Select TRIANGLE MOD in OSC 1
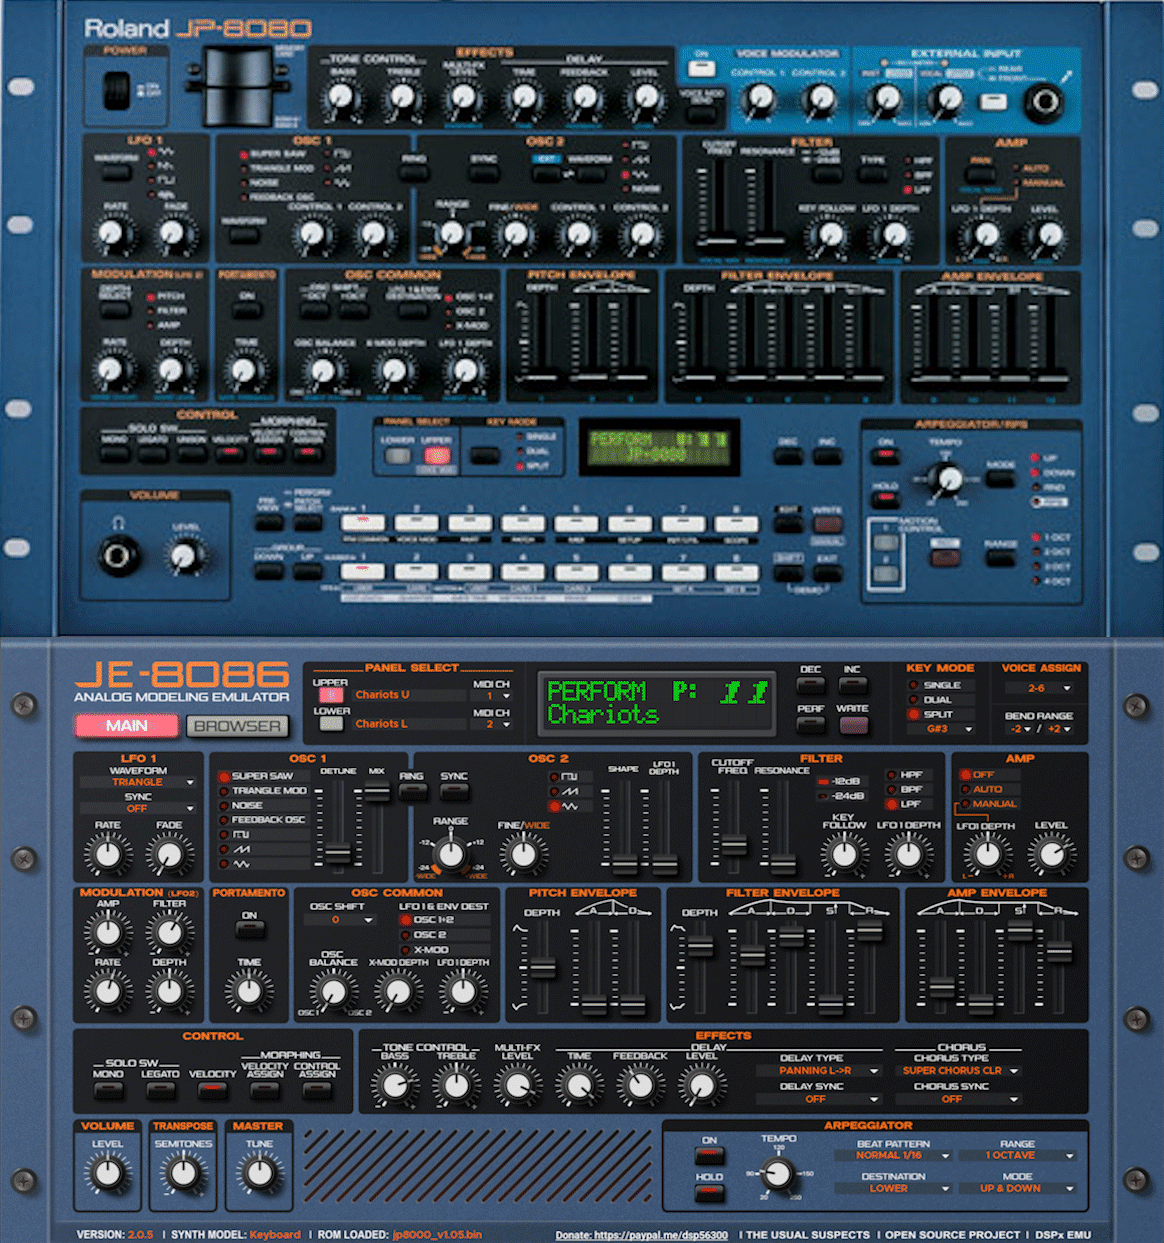Viewport: 1164px width, 1243px height. (264, 790)
